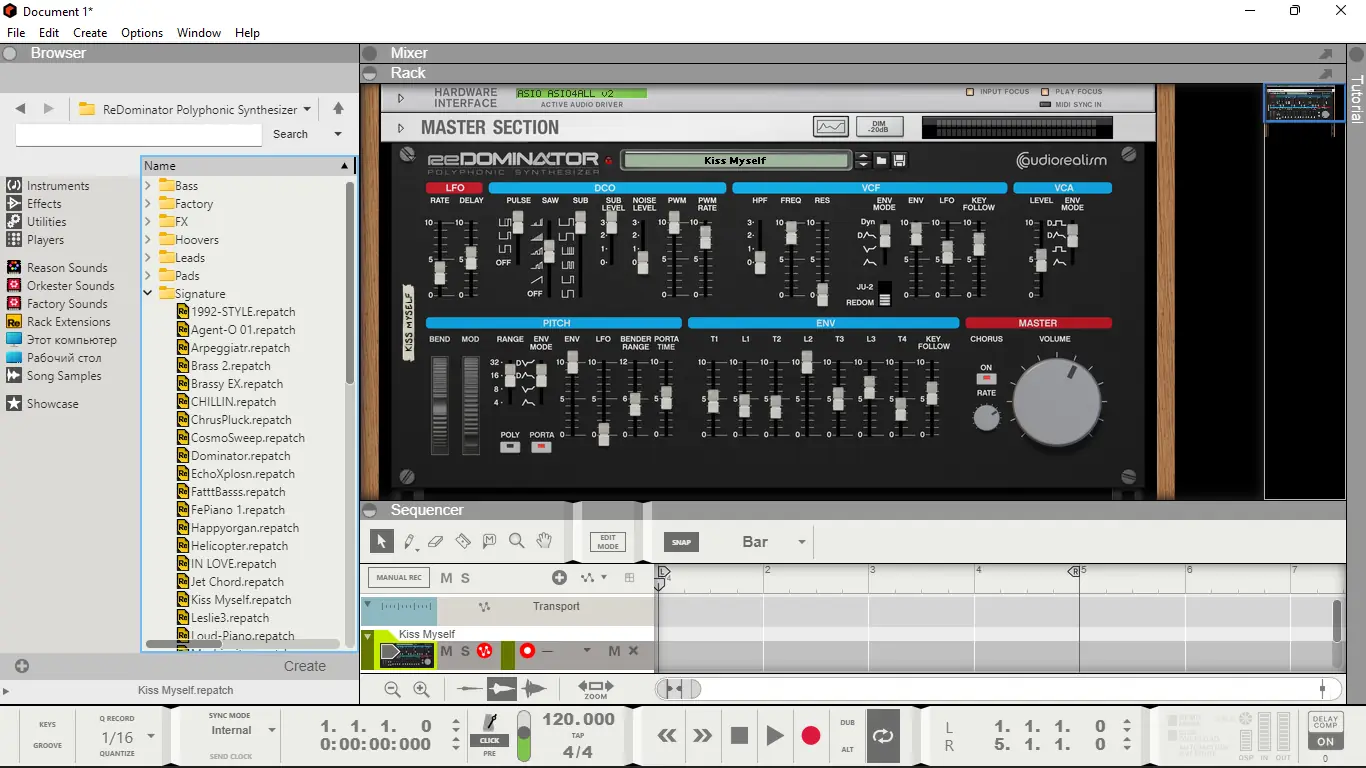1366x768 pixels.
Task: Open the File menu
Action: click(x=16, y=32)
